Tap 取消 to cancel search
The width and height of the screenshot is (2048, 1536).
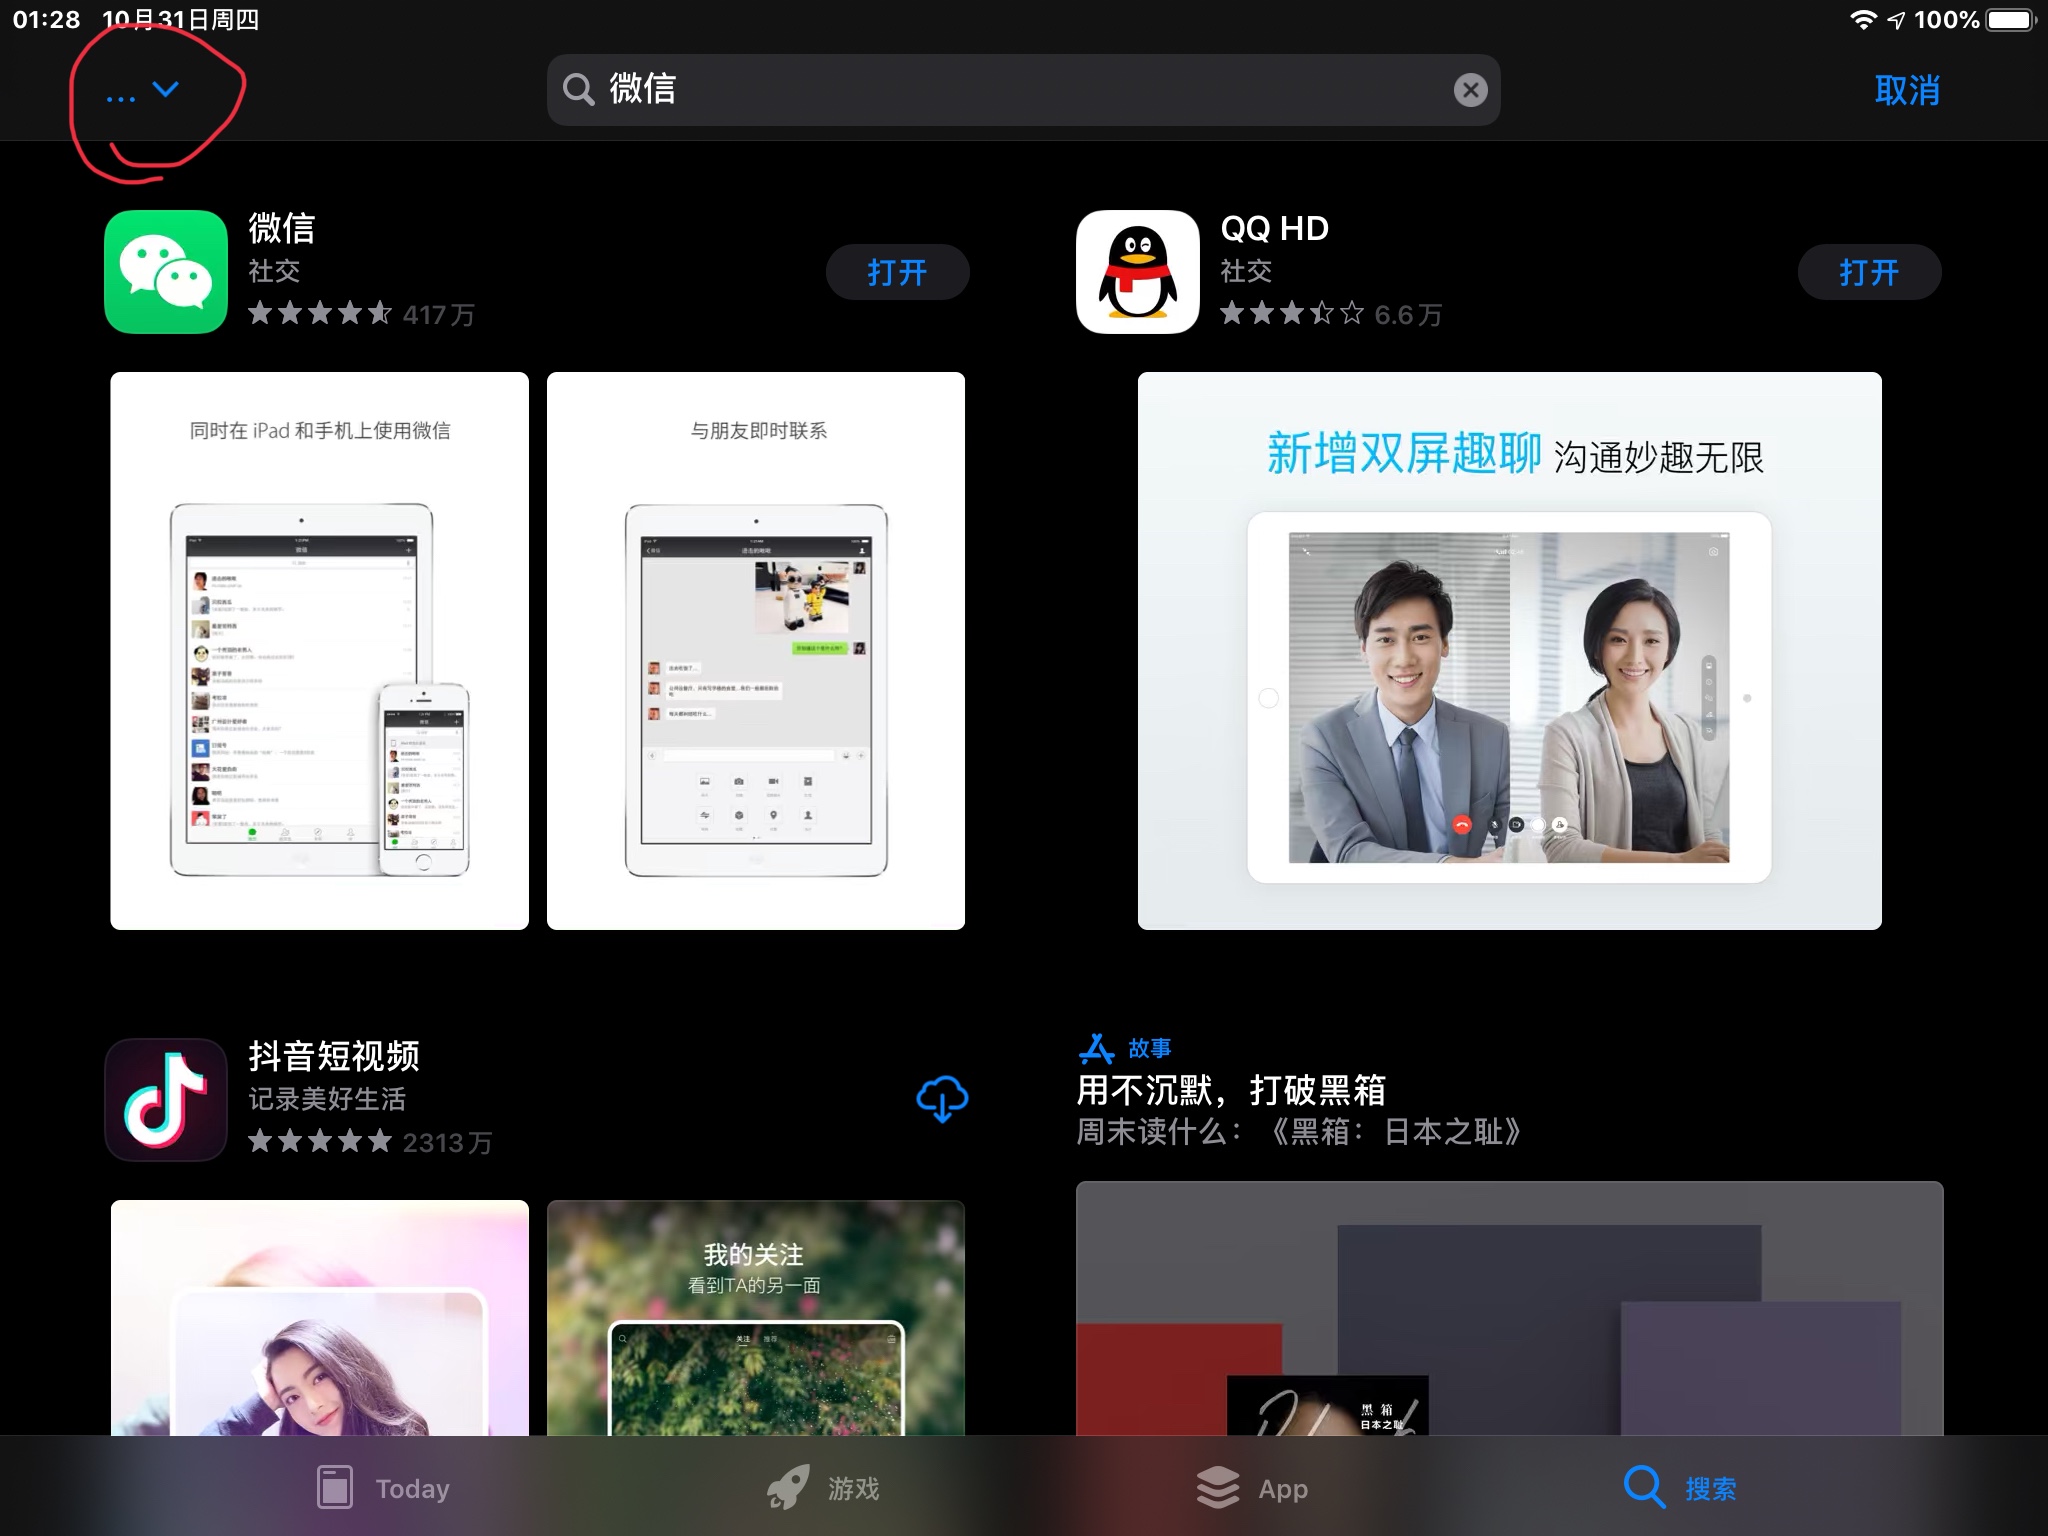coord(1906,90)
